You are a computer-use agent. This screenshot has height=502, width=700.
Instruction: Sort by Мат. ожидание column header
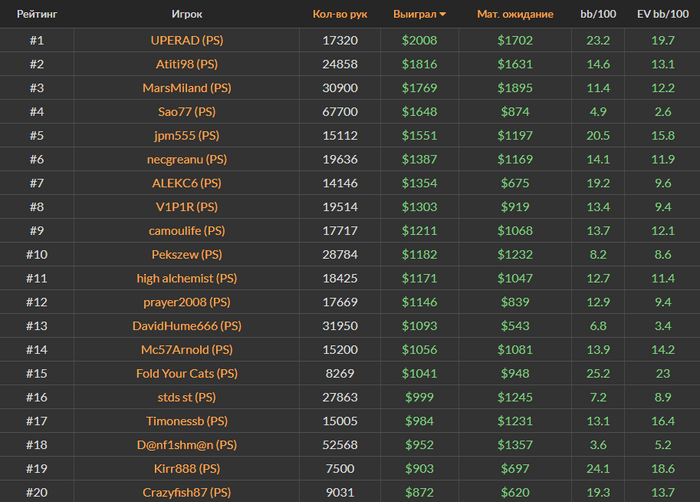[515, 15]
